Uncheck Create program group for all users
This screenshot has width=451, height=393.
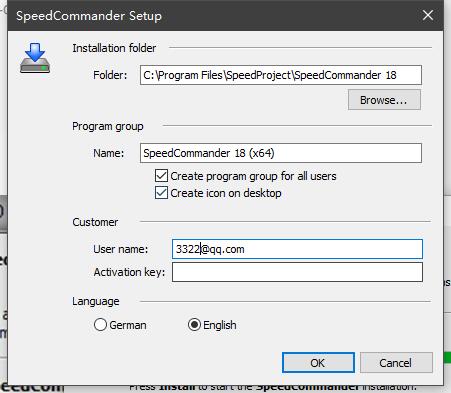click(161, 175)
